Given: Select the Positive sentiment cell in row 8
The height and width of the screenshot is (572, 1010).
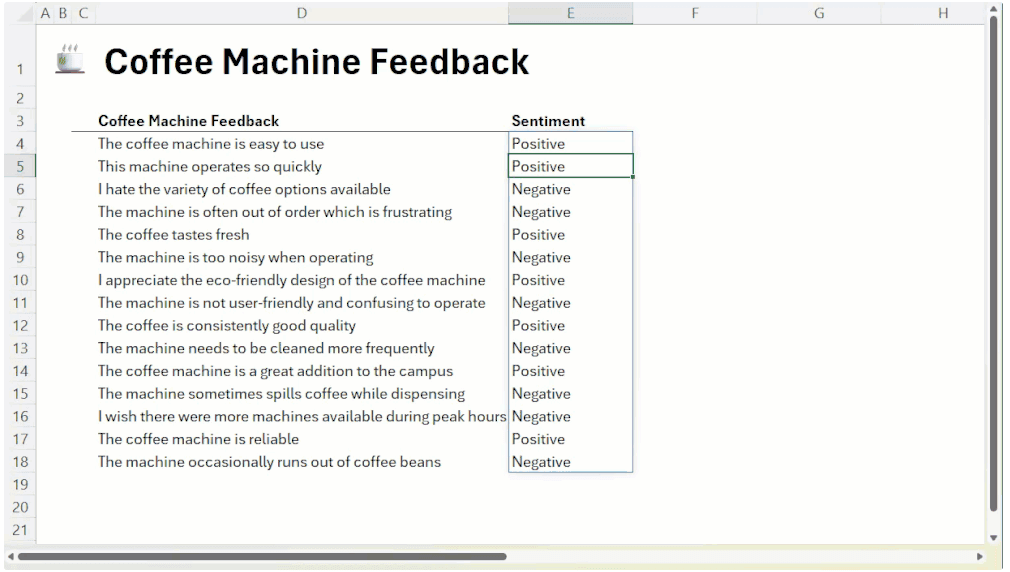Looking at the screenshot, I should [570, 234].
